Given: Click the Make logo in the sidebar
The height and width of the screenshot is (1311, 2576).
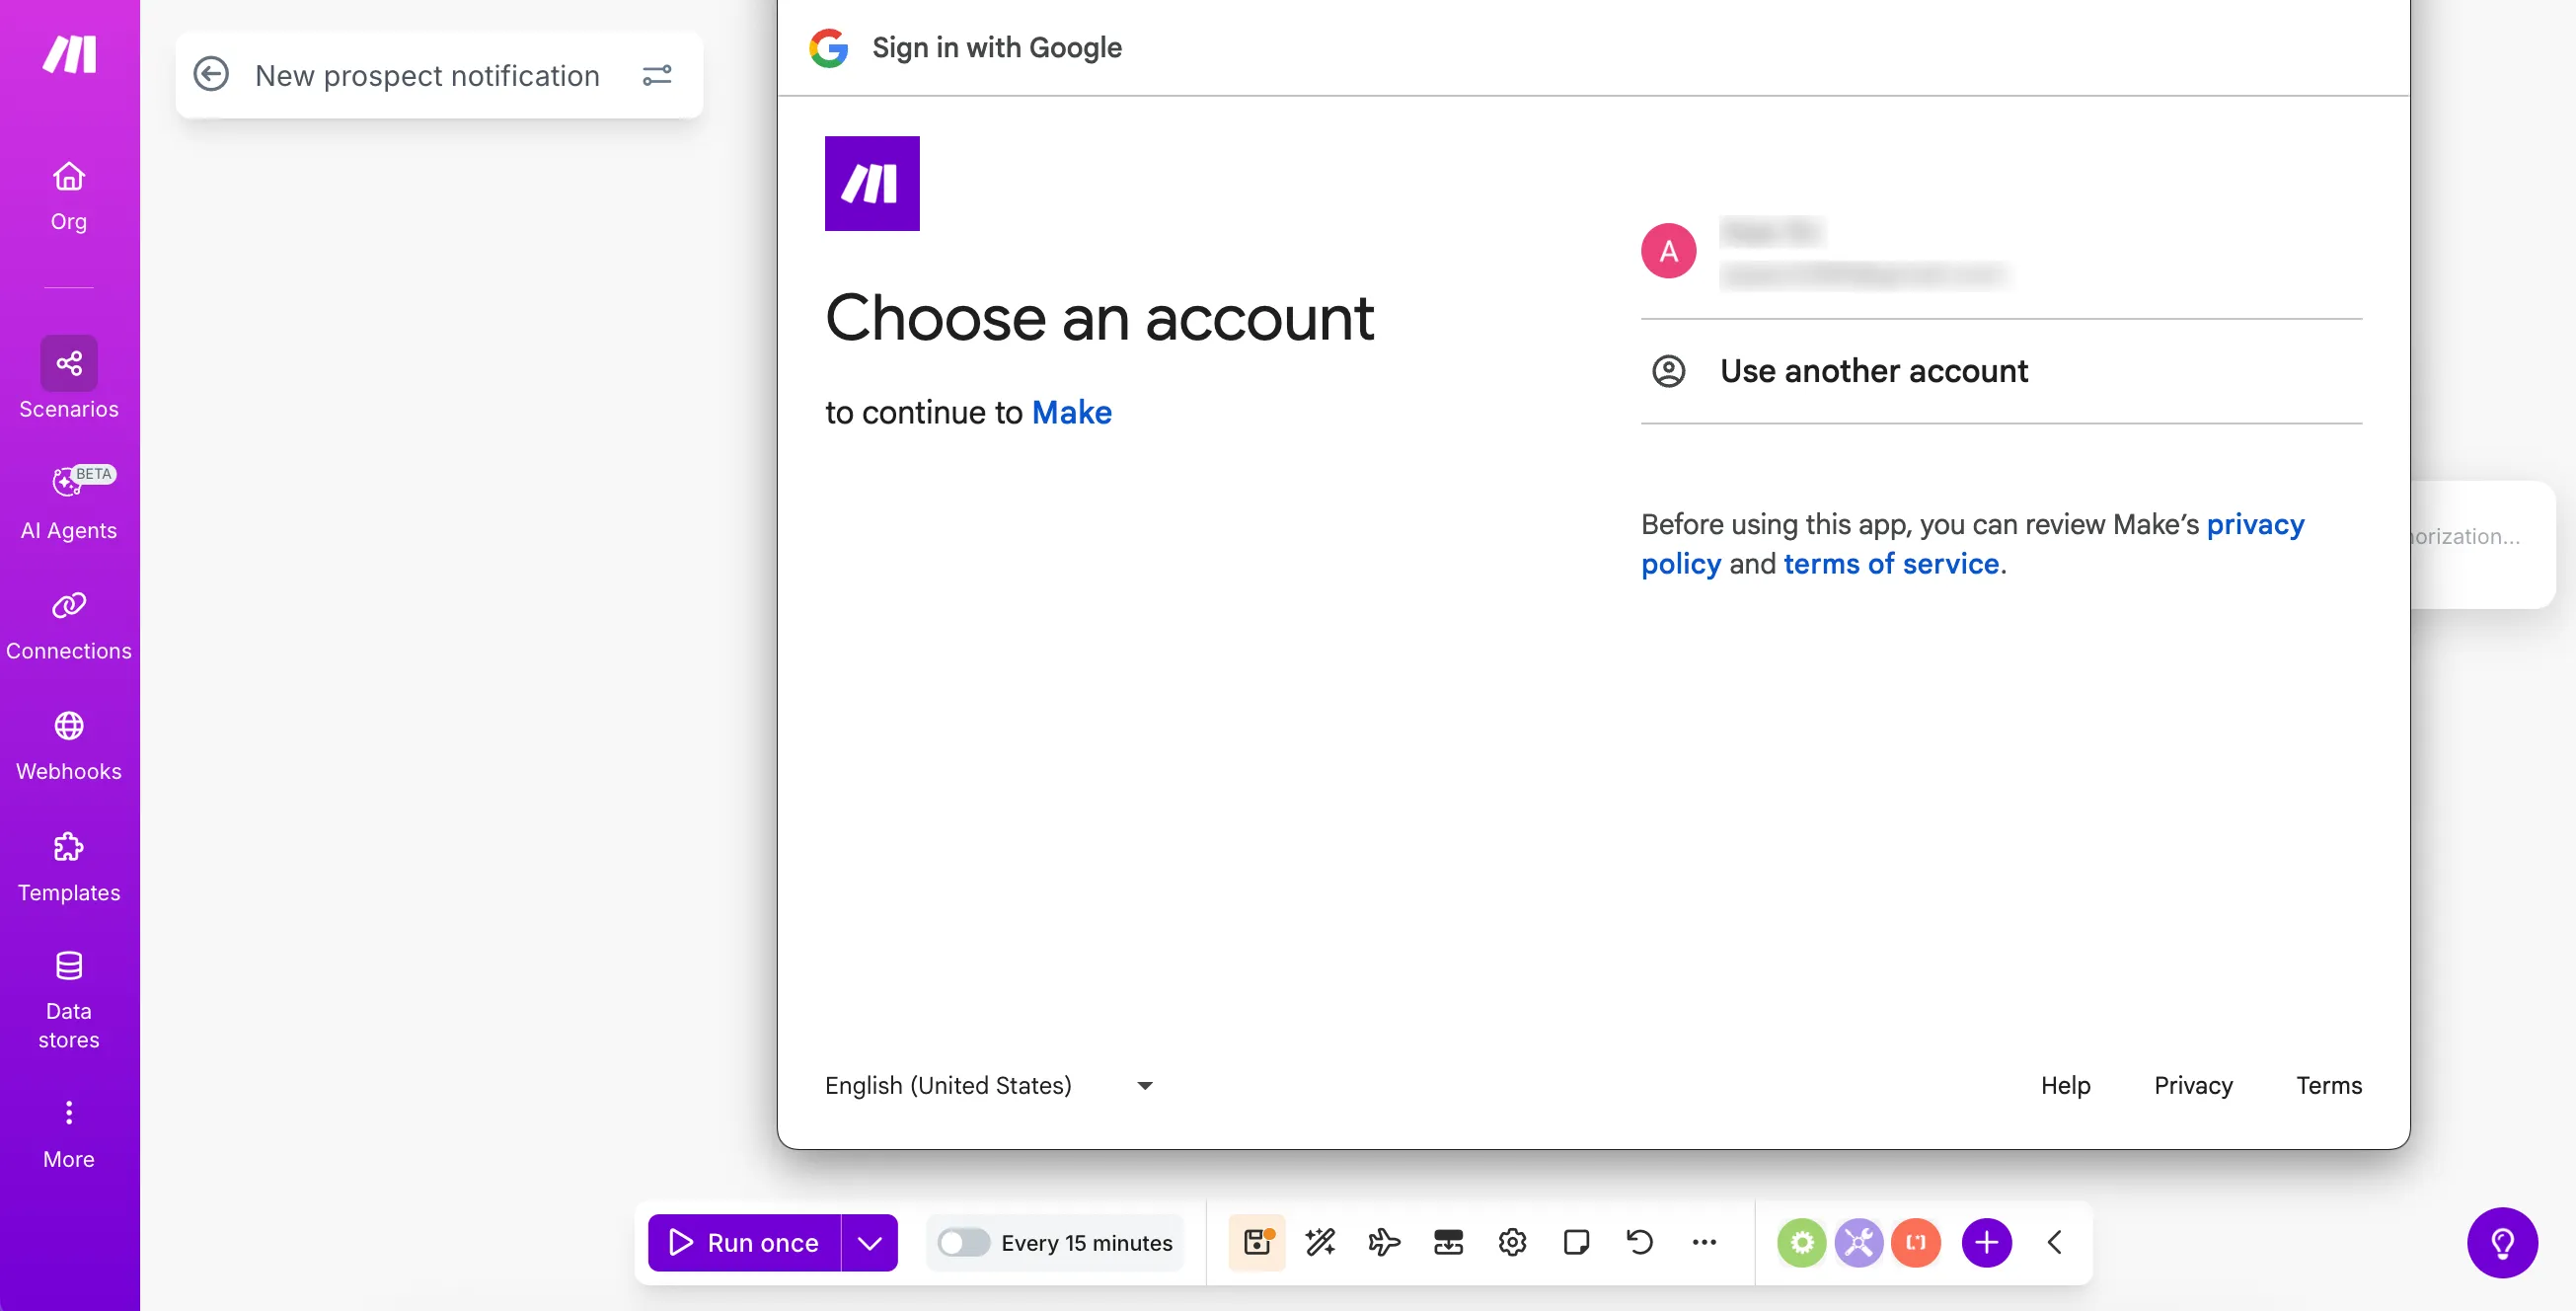Looking at the screenshot, I should pos(69,54).
